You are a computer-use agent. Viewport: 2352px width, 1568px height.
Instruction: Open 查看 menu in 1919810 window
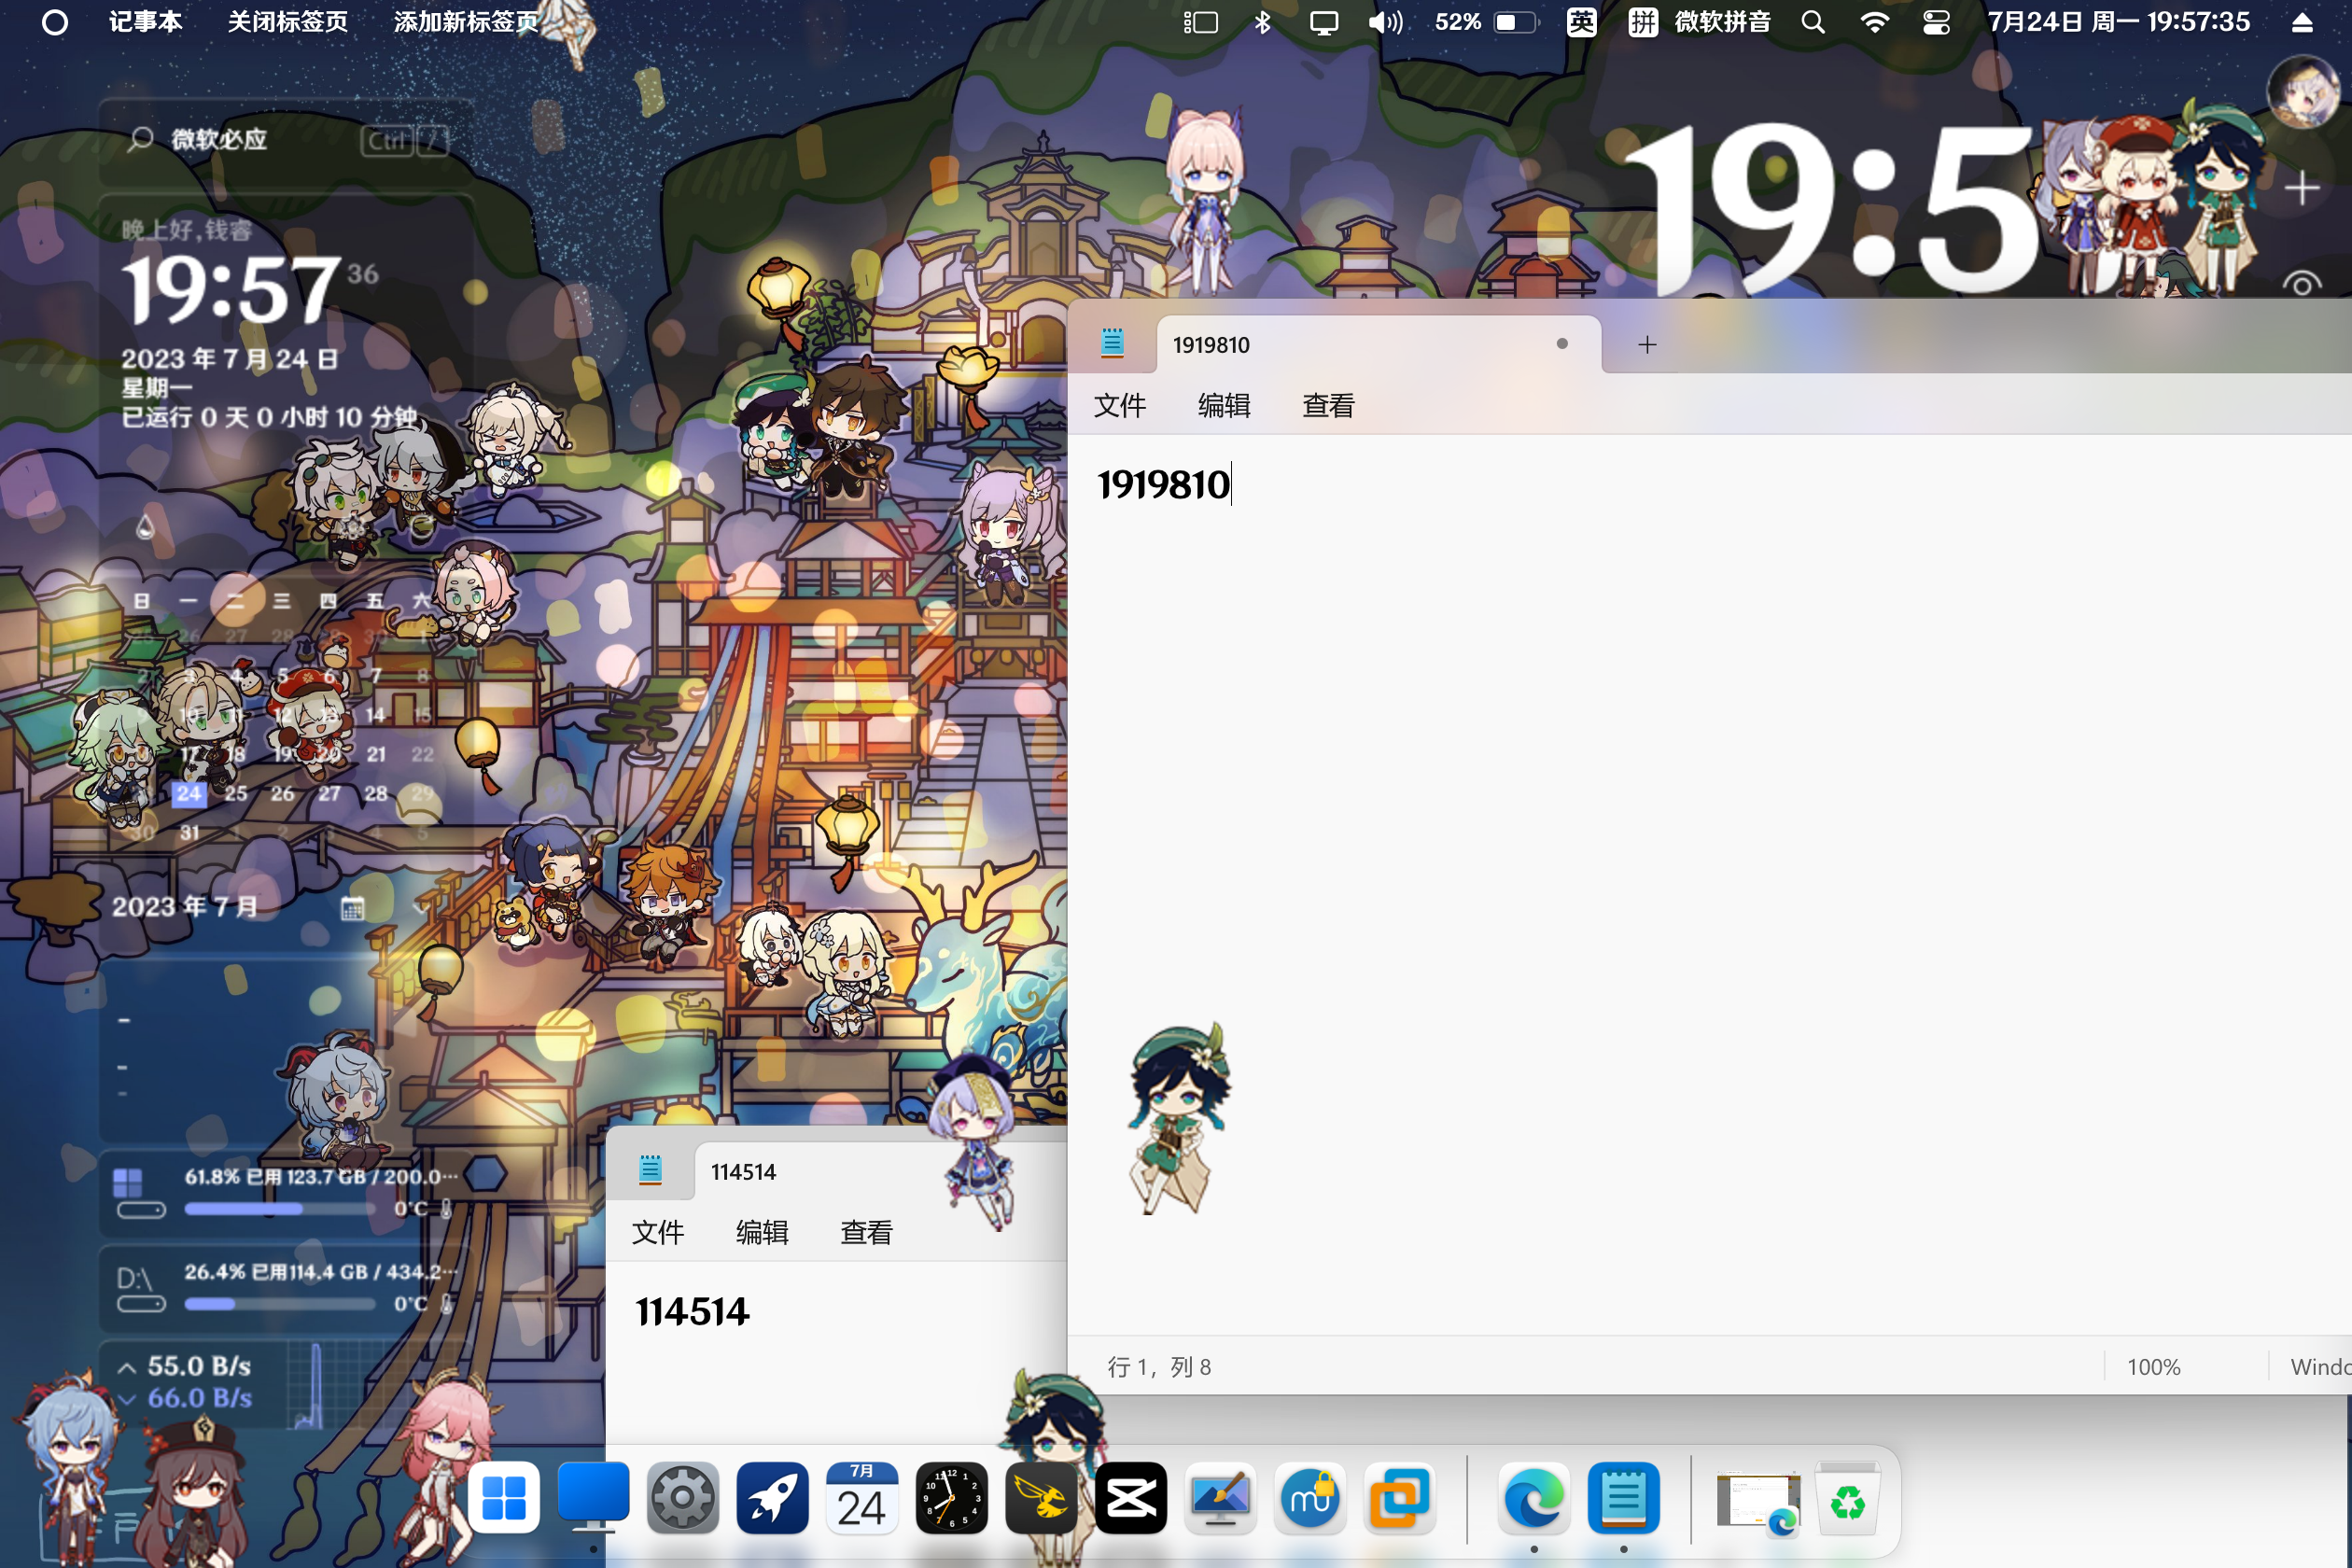click(1328, 405)
